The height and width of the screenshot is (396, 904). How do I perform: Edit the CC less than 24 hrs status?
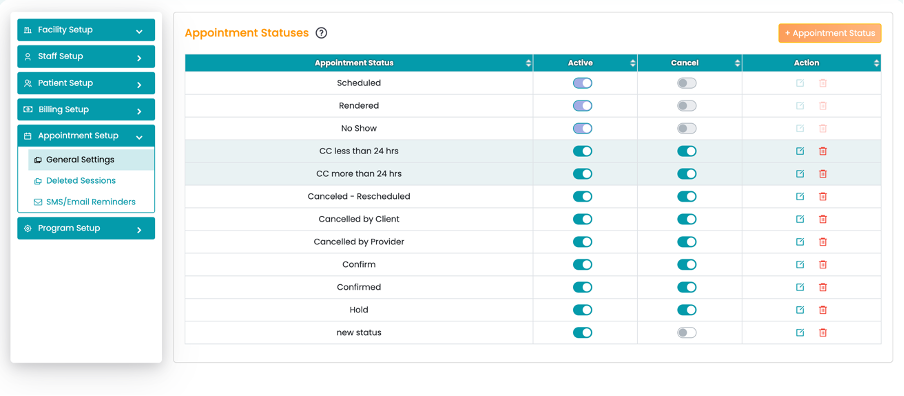(x=800, y=151)
